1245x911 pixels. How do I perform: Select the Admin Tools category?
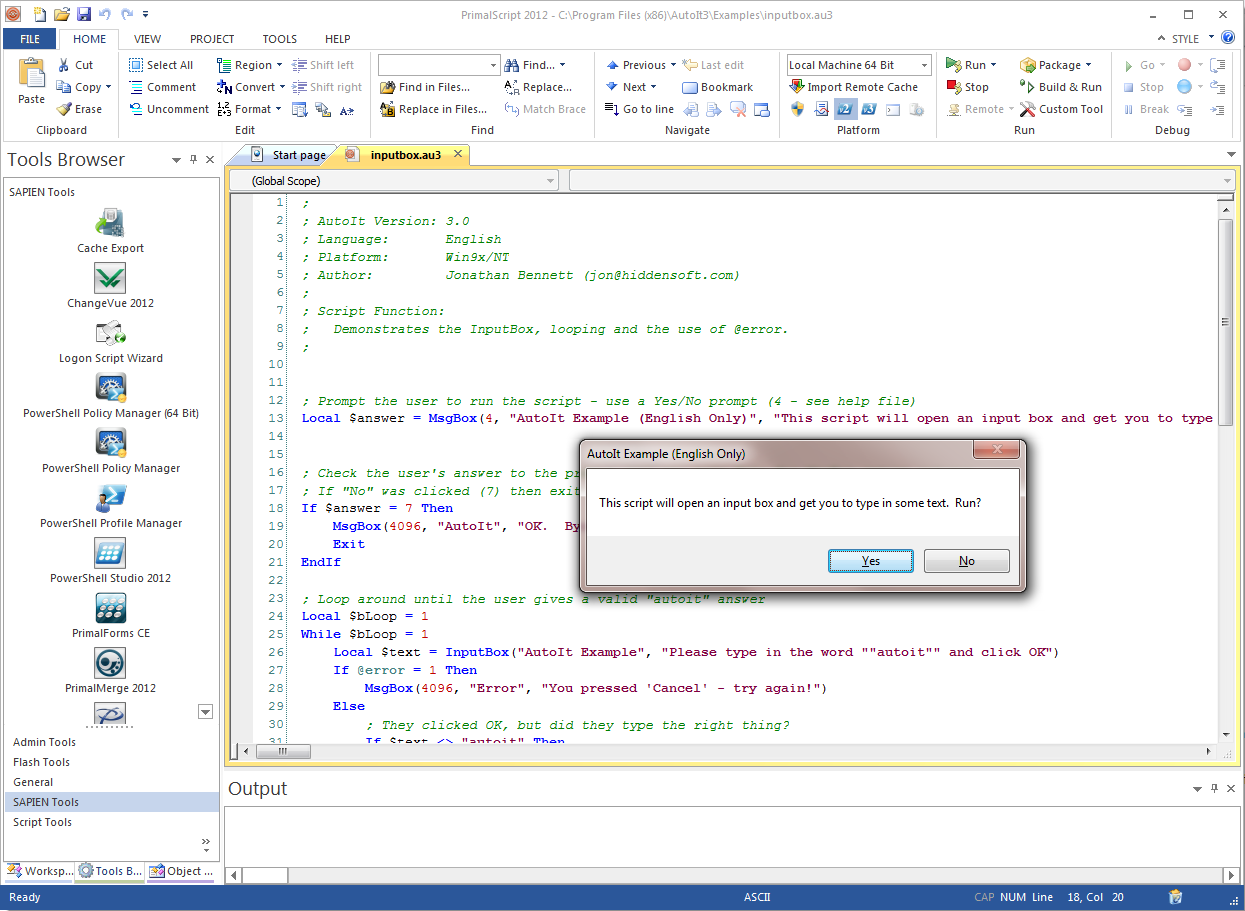click(111, 742)
